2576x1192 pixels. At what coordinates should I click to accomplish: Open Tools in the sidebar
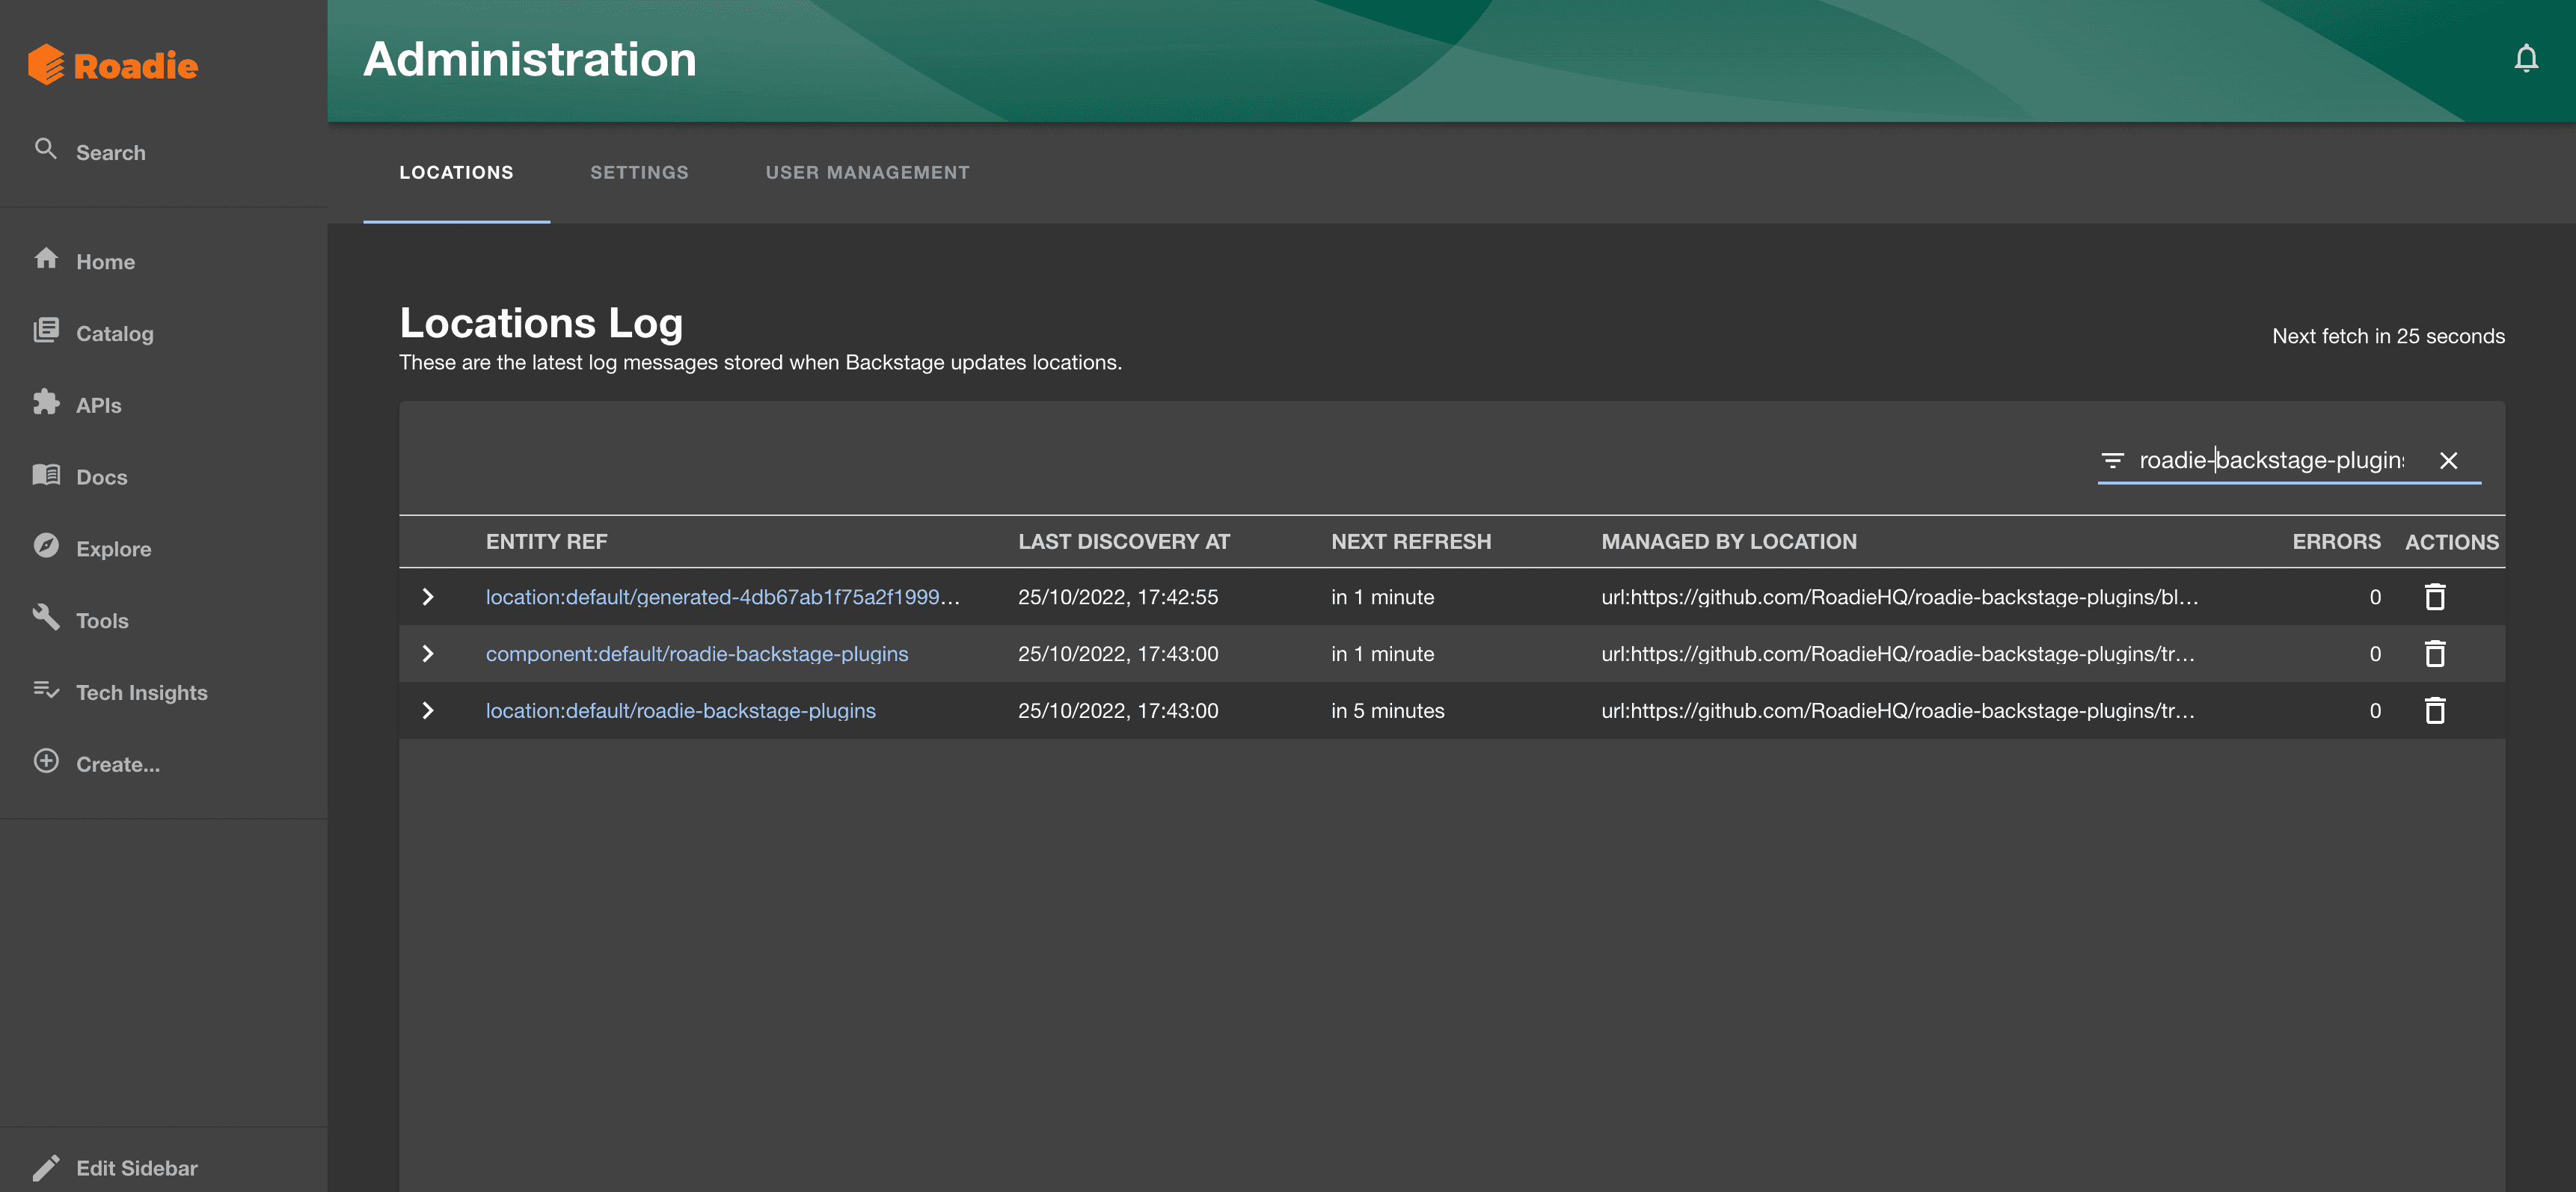pos(102,621)
